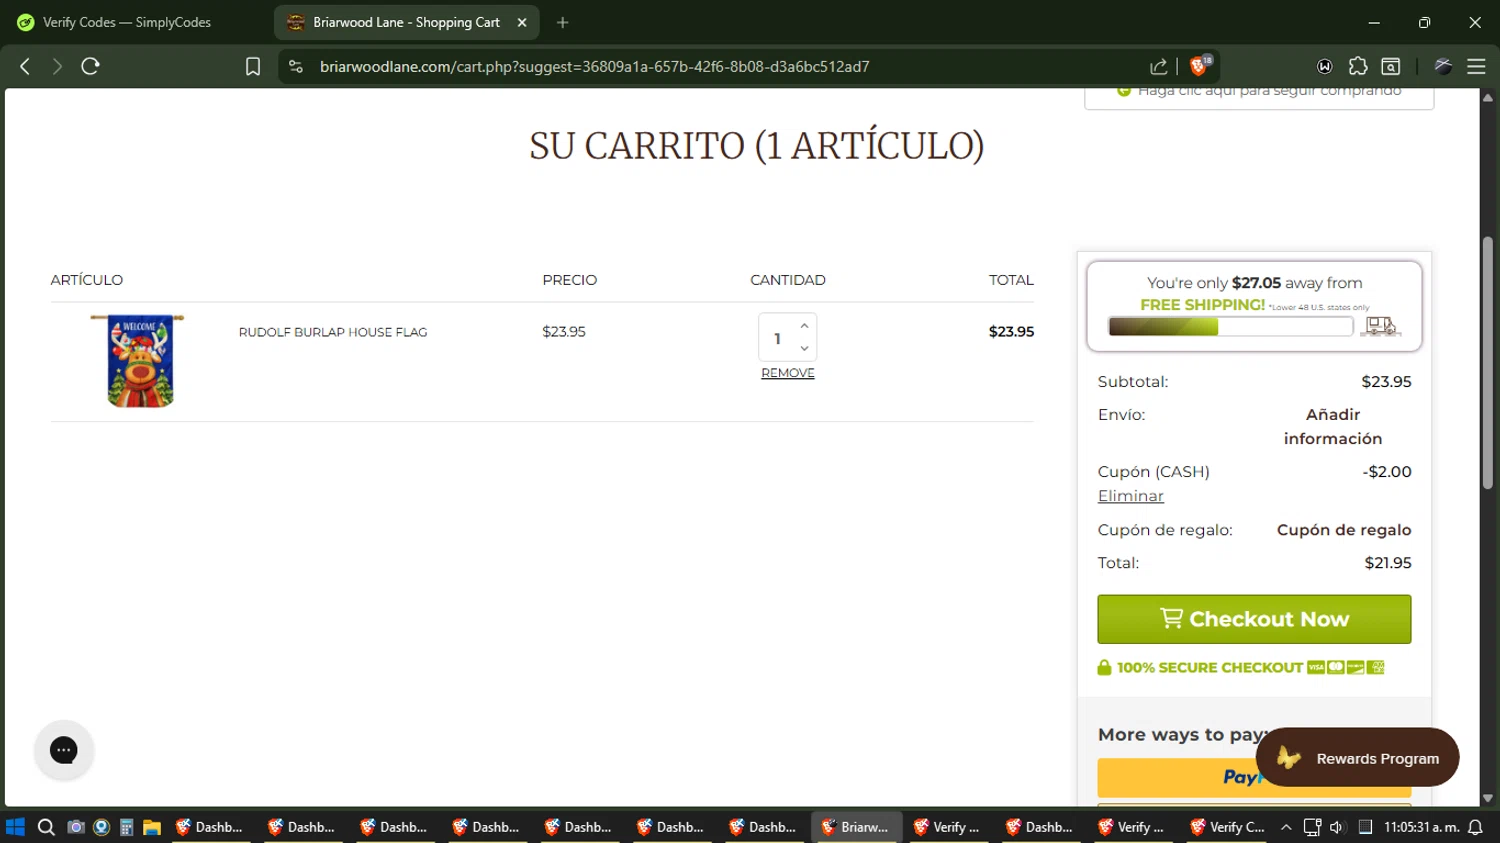The height and width of the screenshot is (843, 1500).
Task: Close the Briarwood Lane tab
Action: point(522,22)
